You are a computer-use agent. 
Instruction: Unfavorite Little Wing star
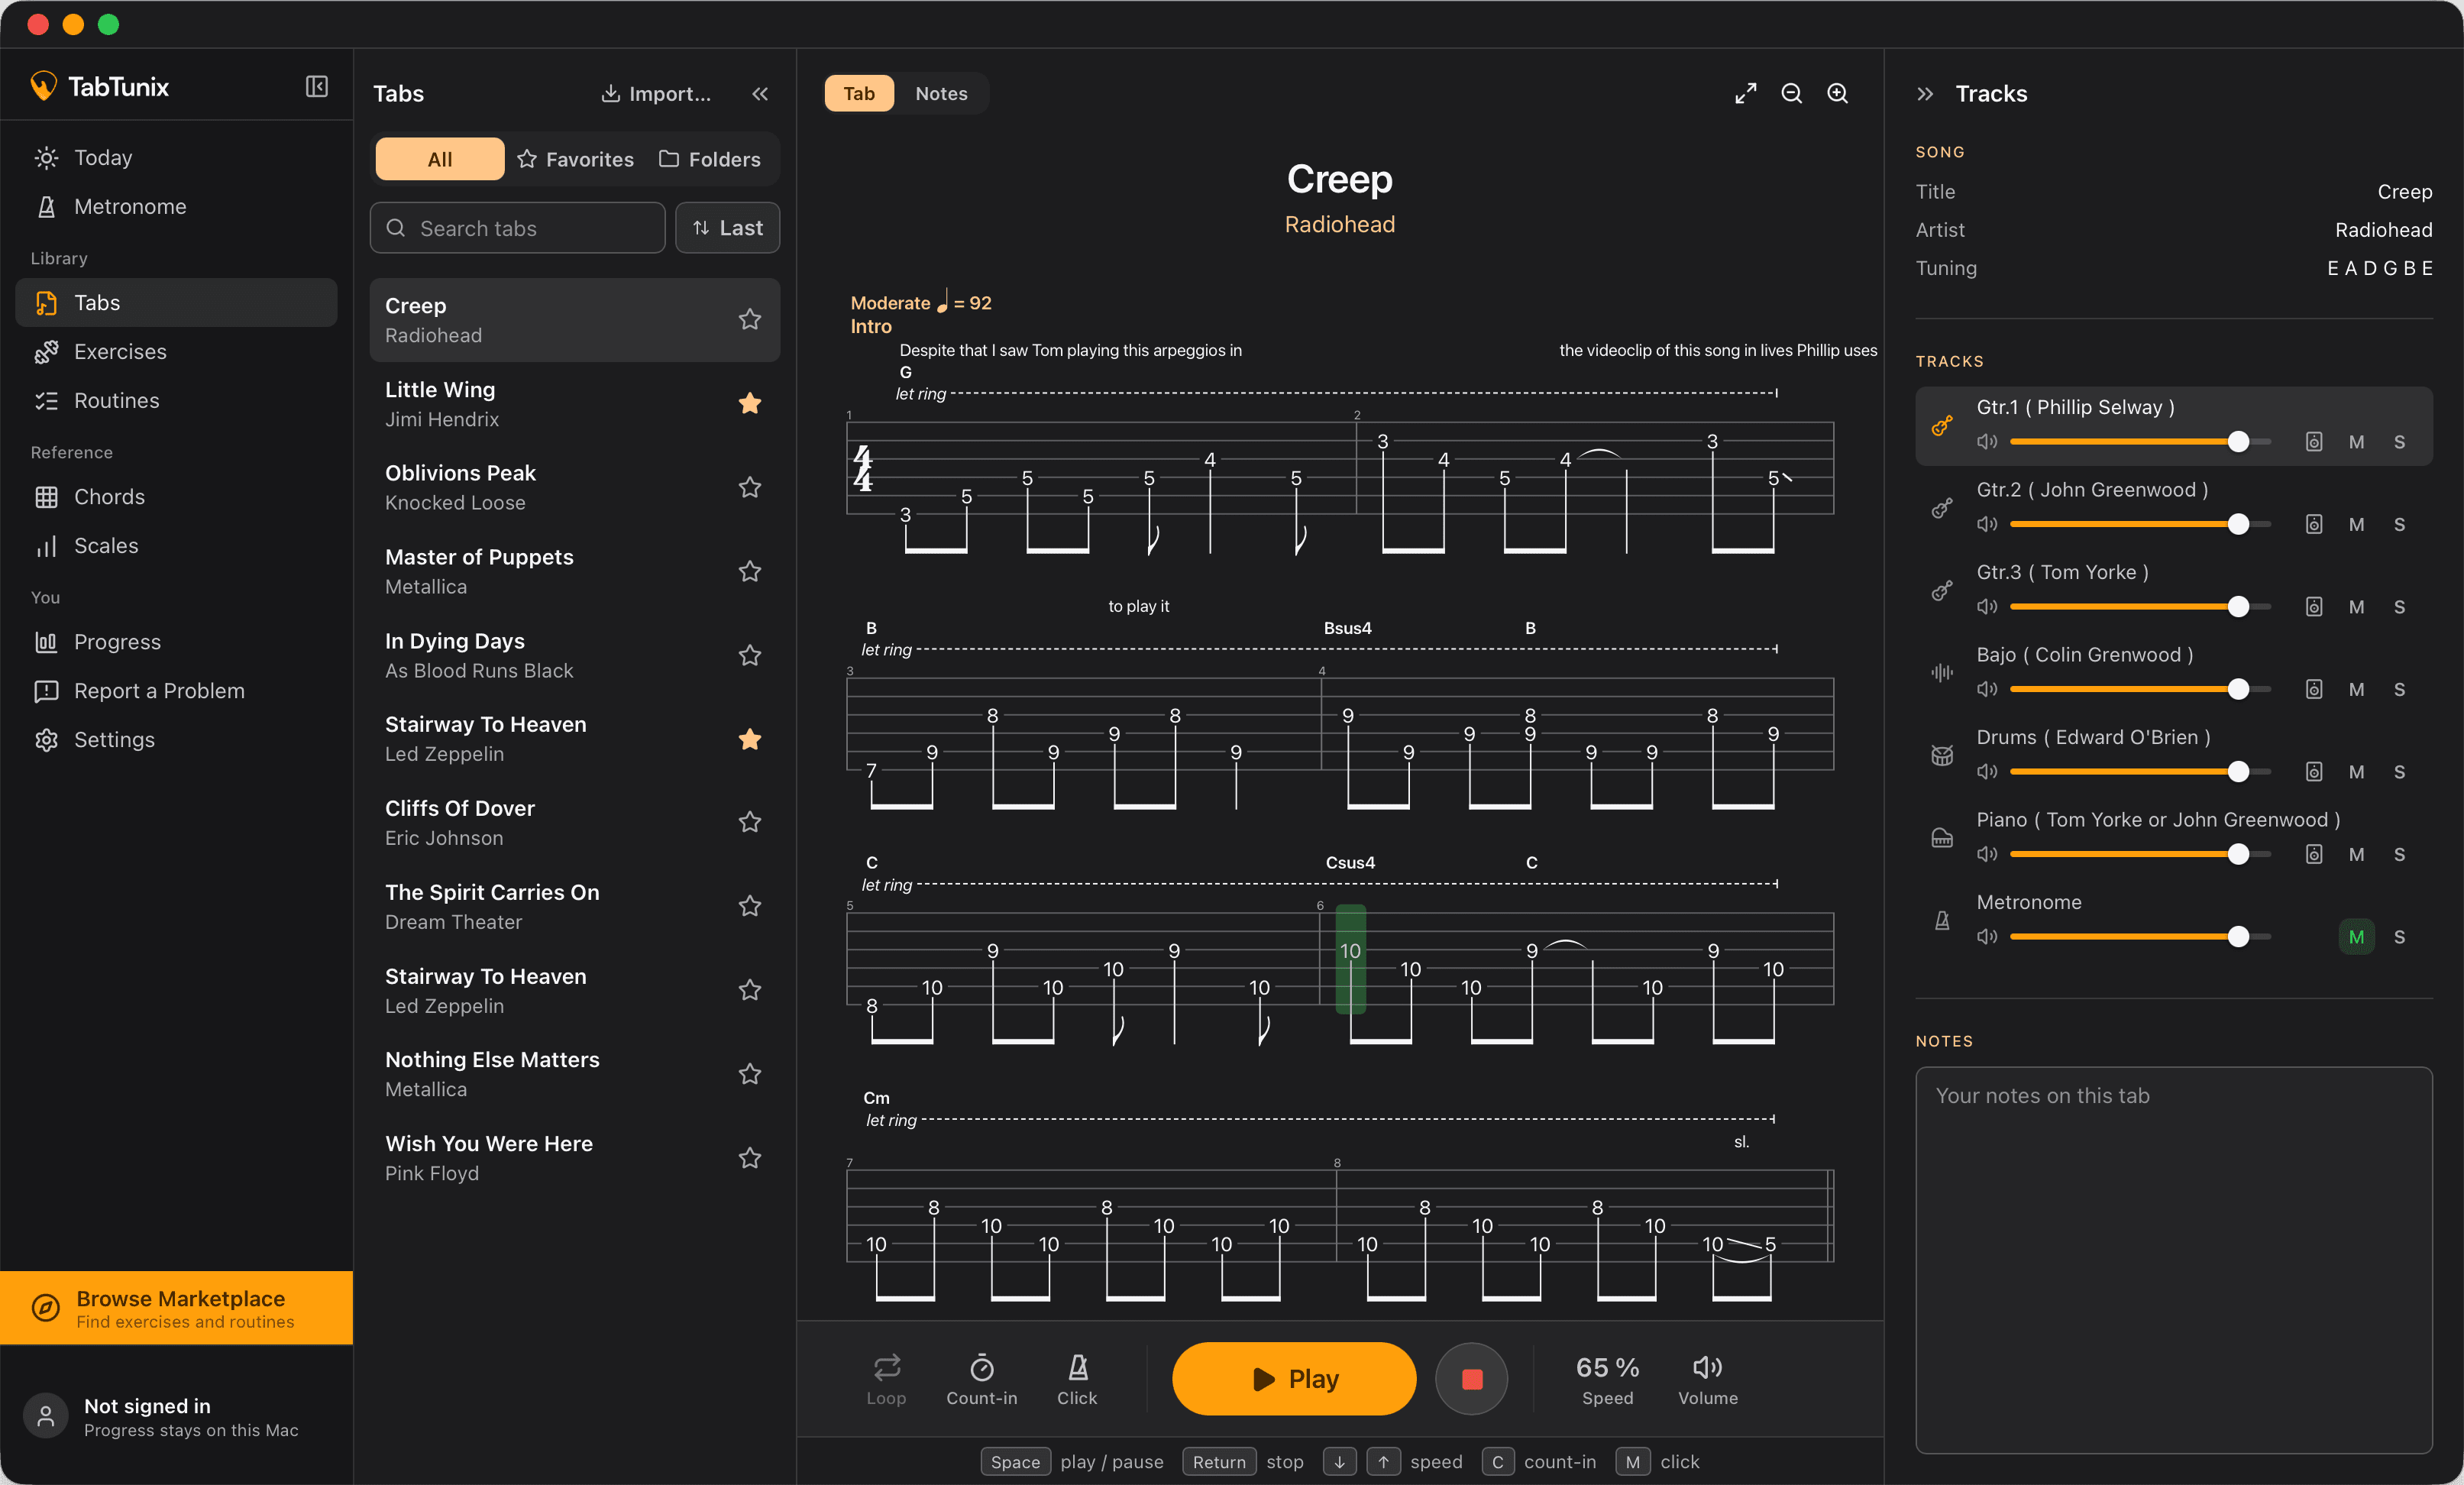click(749, 403)
